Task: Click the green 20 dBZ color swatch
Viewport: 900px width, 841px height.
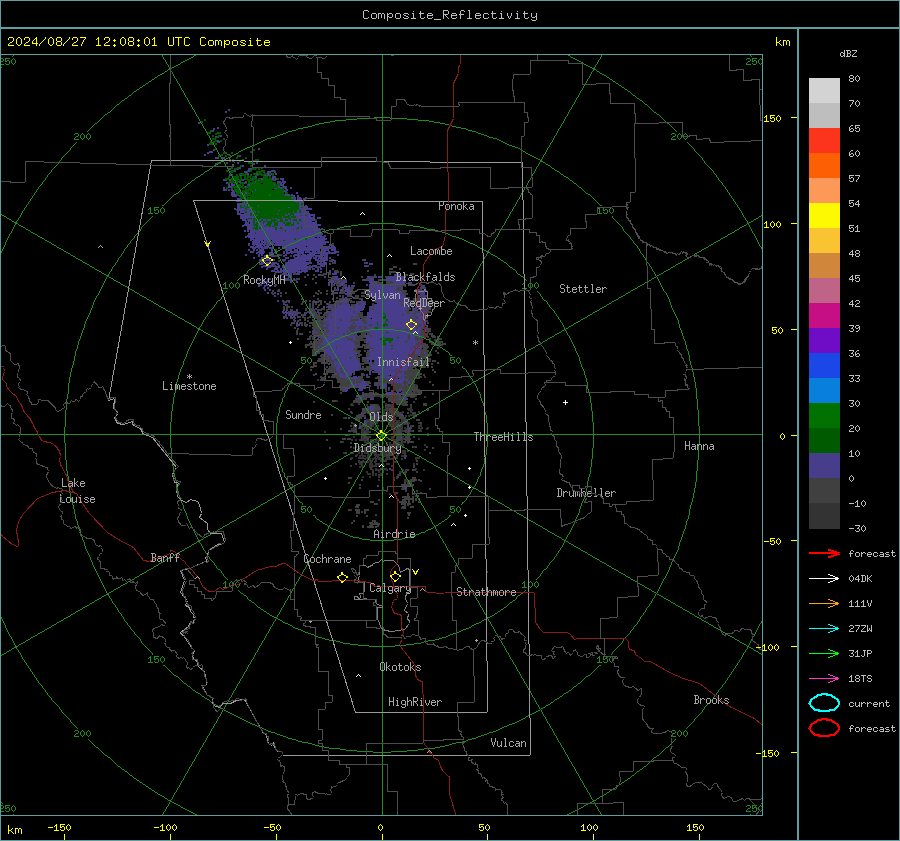Action: coord(824,416)
